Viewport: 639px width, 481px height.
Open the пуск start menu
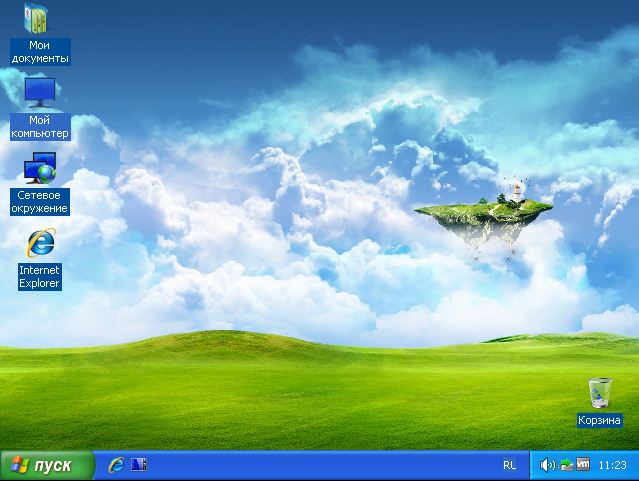pos(47,465)
